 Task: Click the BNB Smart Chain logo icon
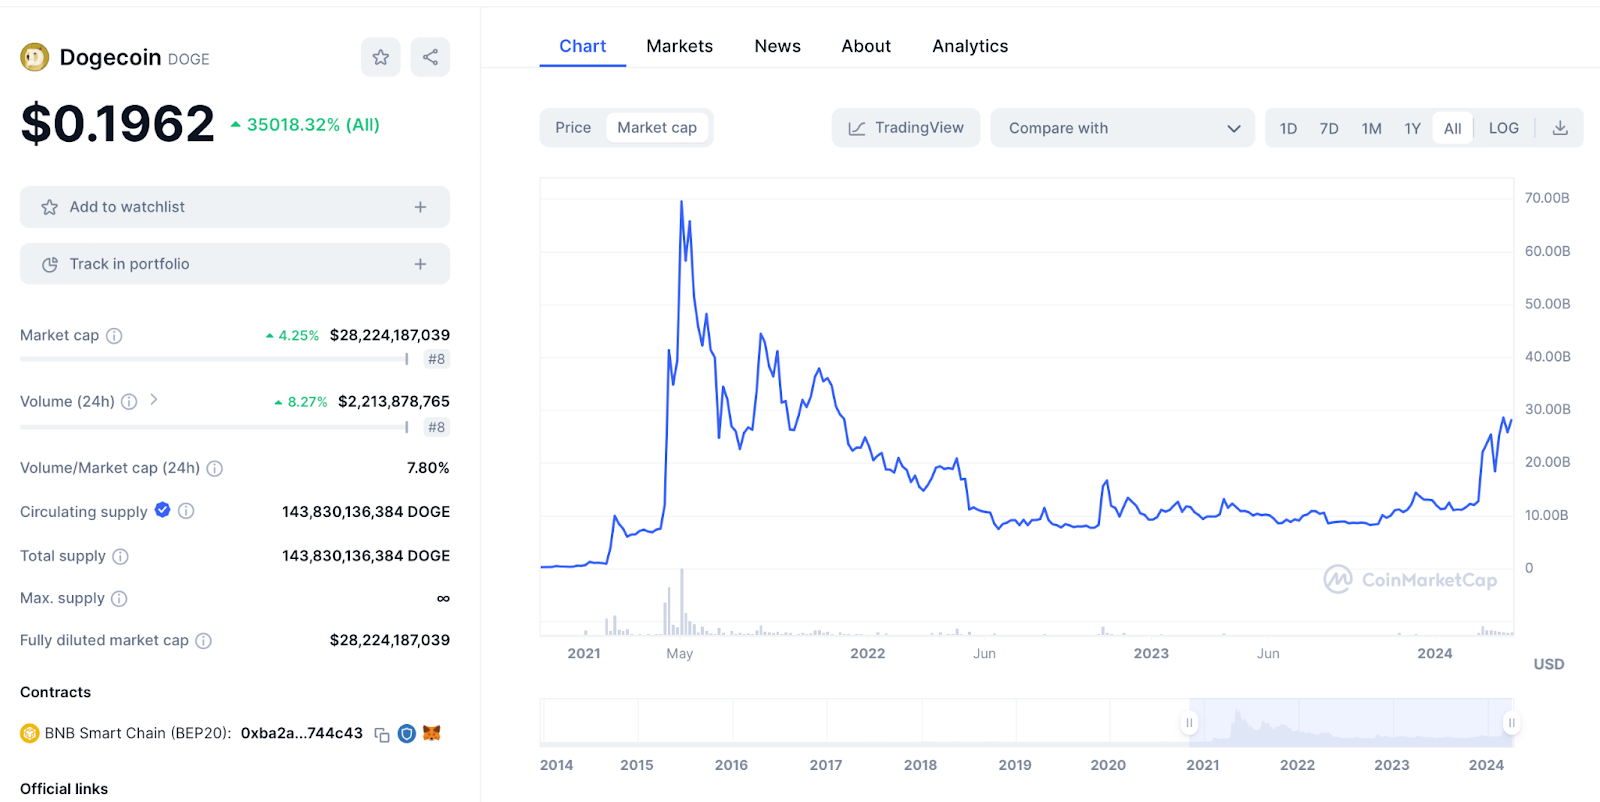(x=30, y=733)
